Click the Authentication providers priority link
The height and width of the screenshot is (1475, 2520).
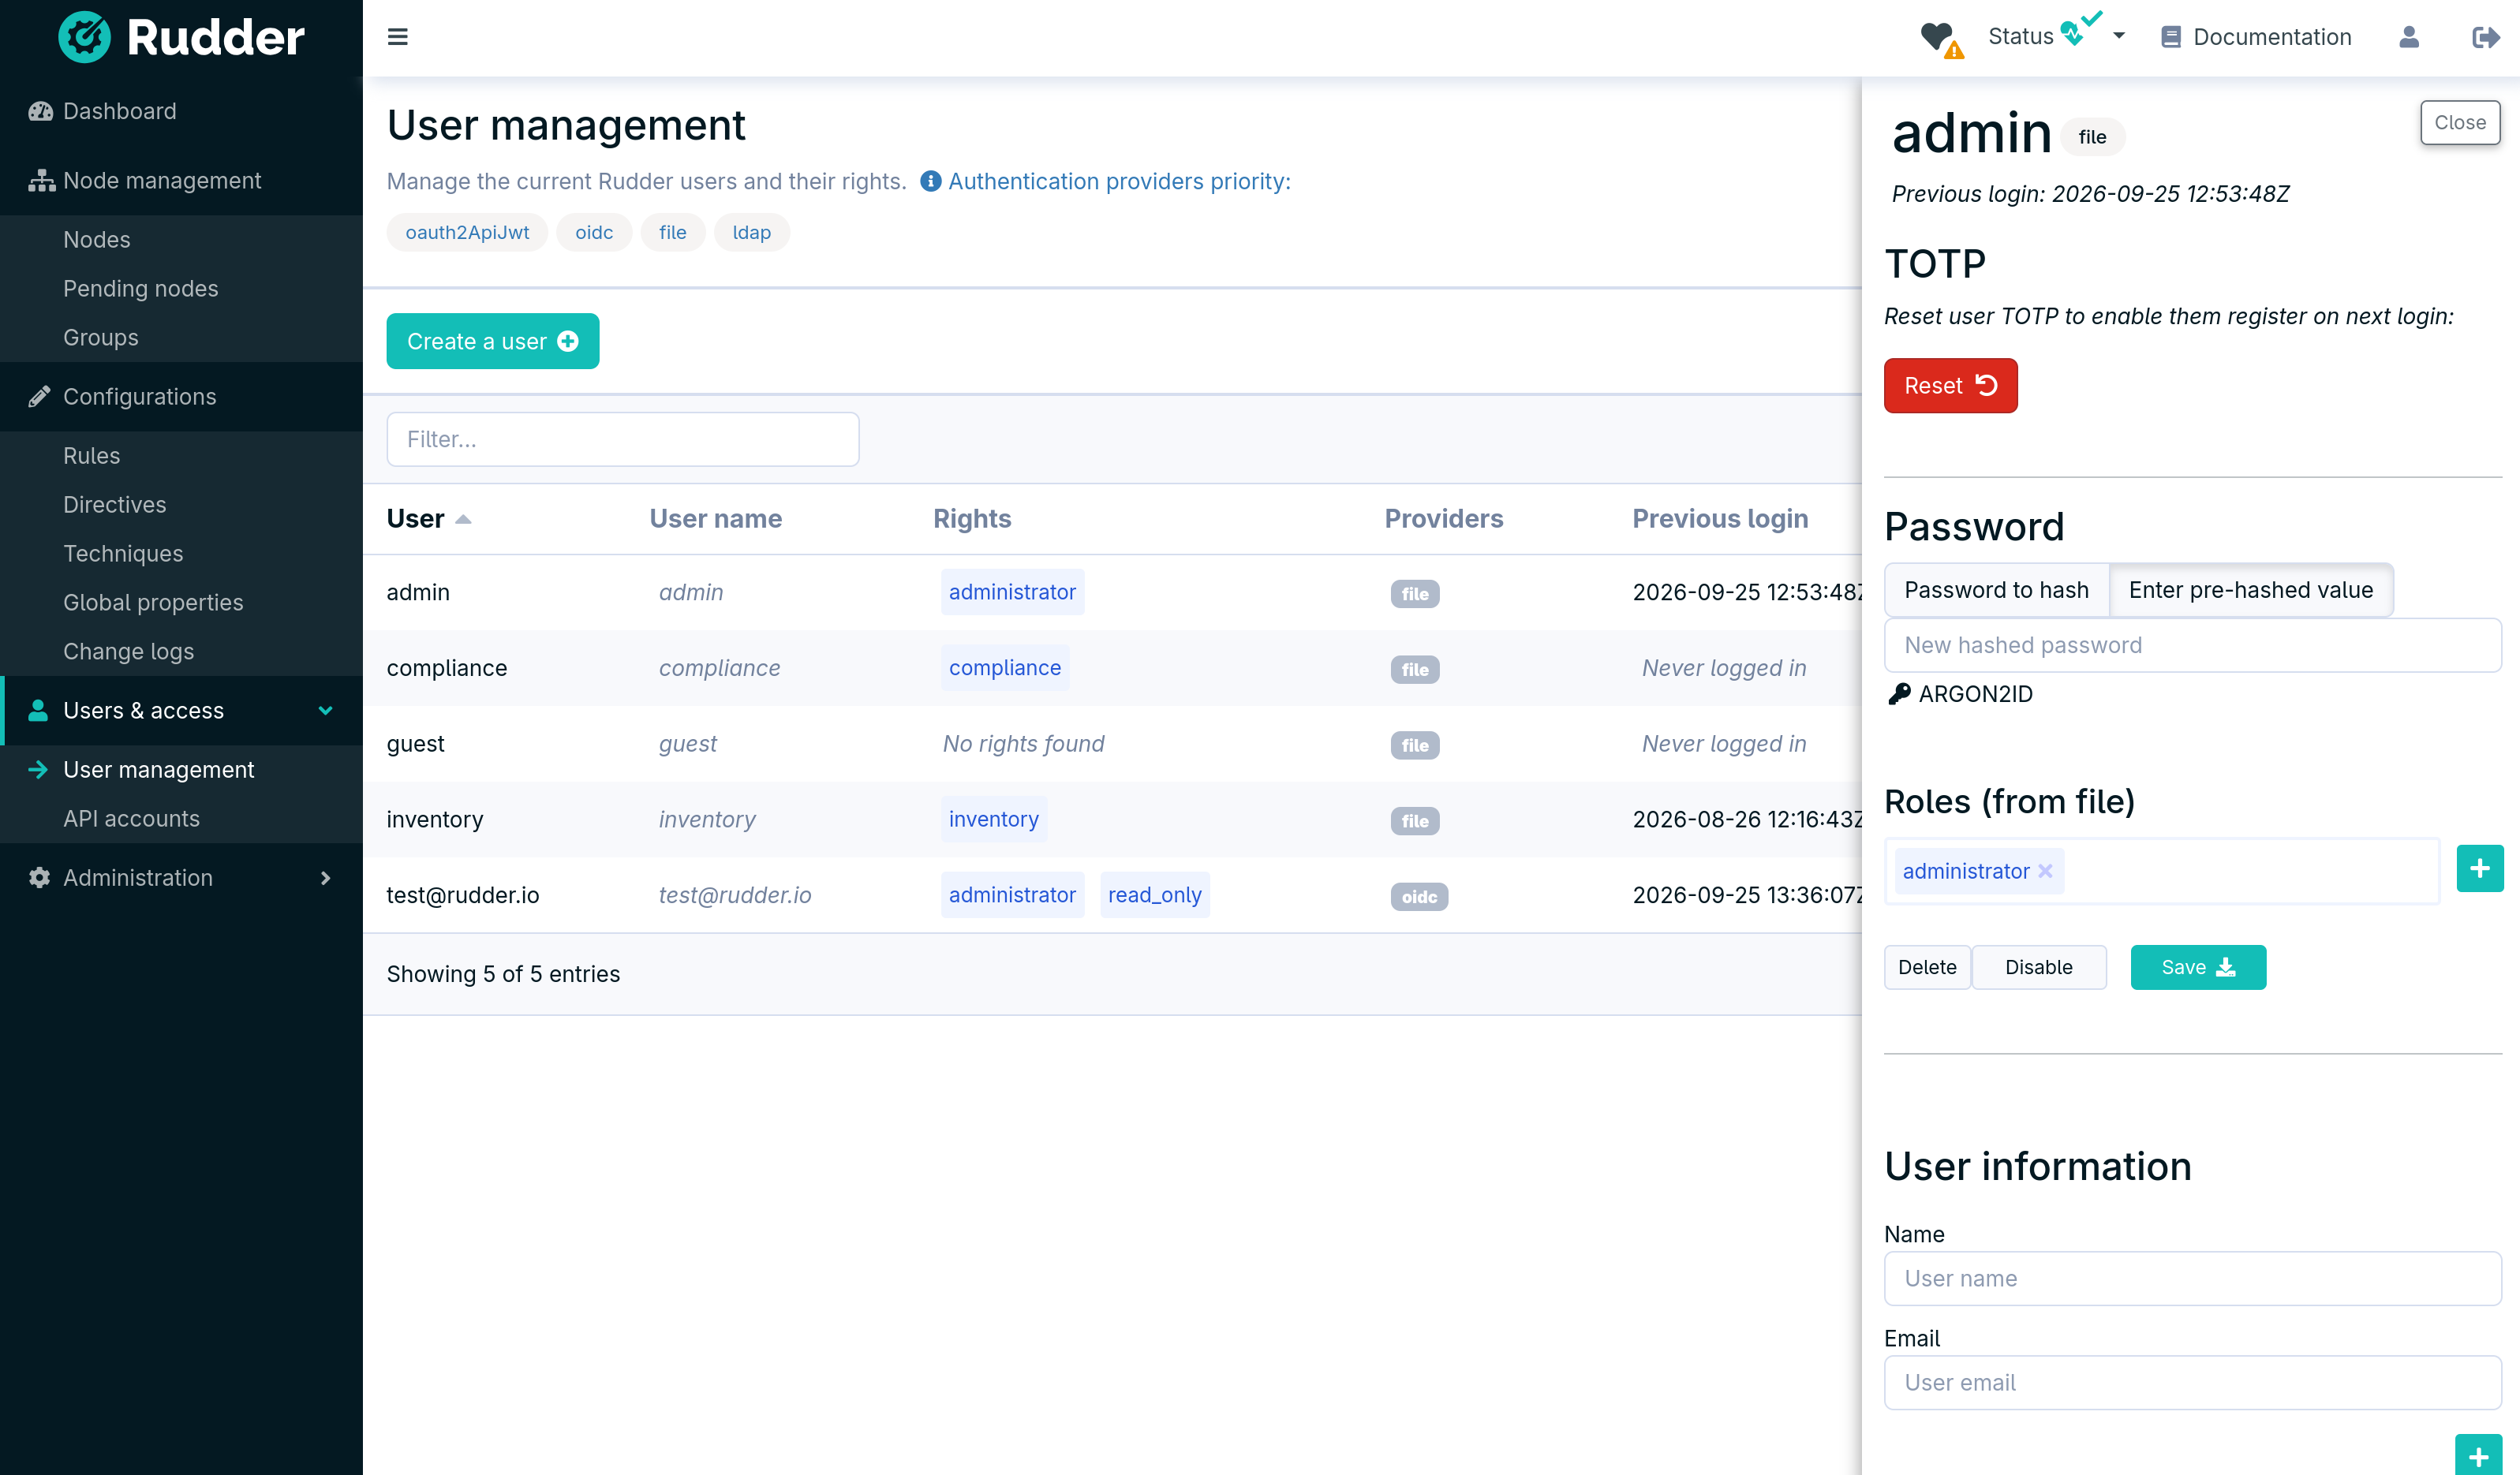tap(1119, 181)
